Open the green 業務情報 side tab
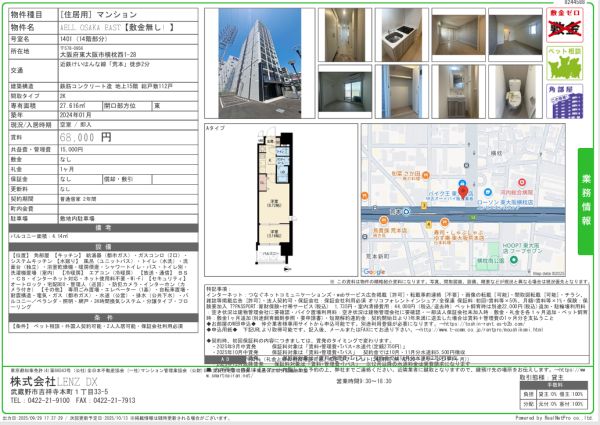 (586, 201)
